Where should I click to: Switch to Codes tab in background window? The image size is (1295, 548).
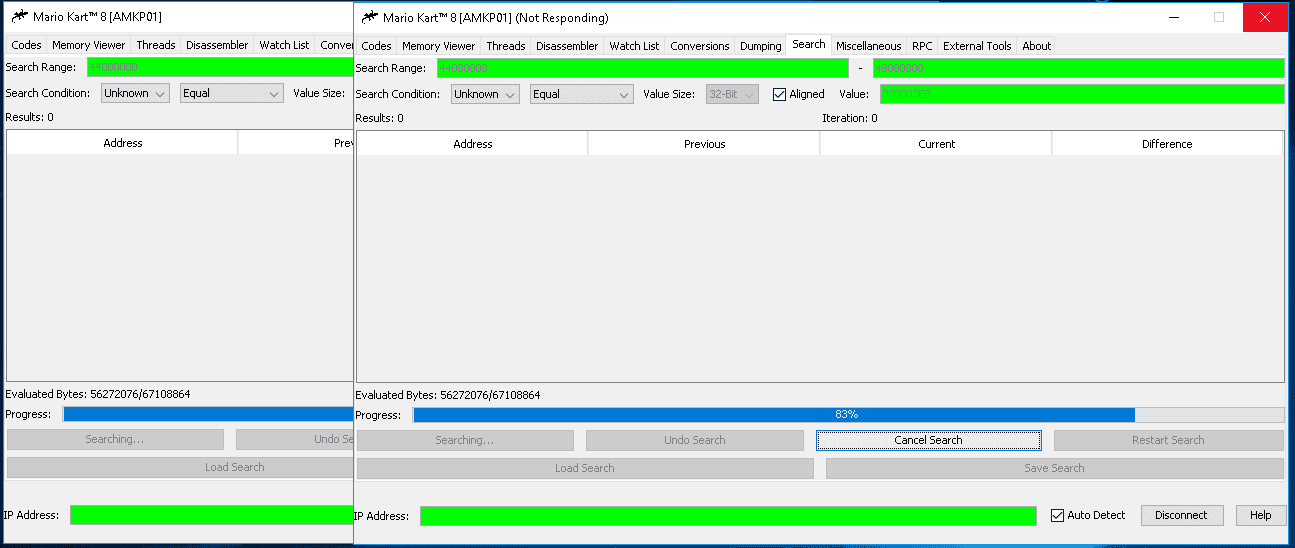pos(26,45)
